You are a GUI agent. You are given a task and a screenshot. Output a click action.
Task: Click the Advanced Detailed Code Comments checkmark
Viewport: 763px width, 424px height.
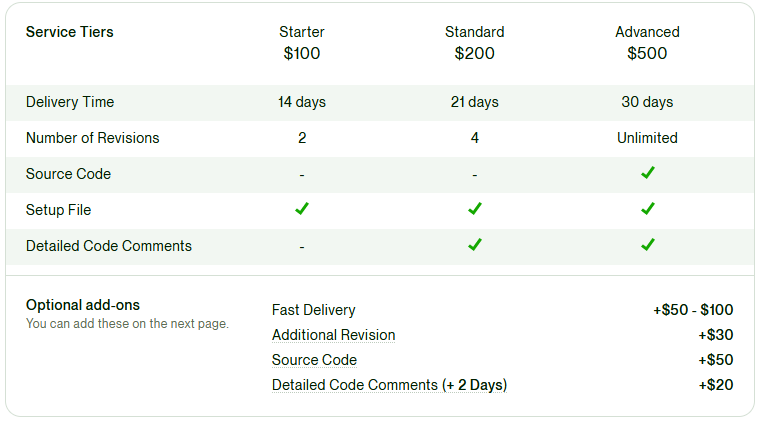coord(647,245)
